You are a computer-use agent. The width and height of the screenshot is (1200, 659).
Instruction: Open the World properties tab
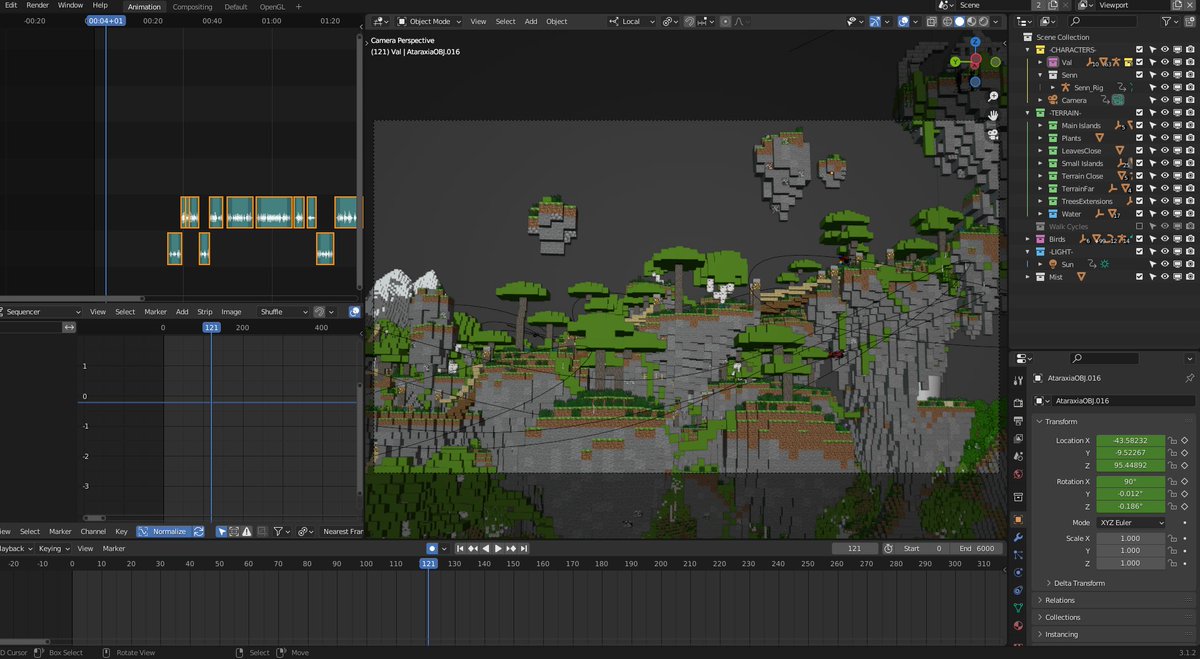(1018, 475)
